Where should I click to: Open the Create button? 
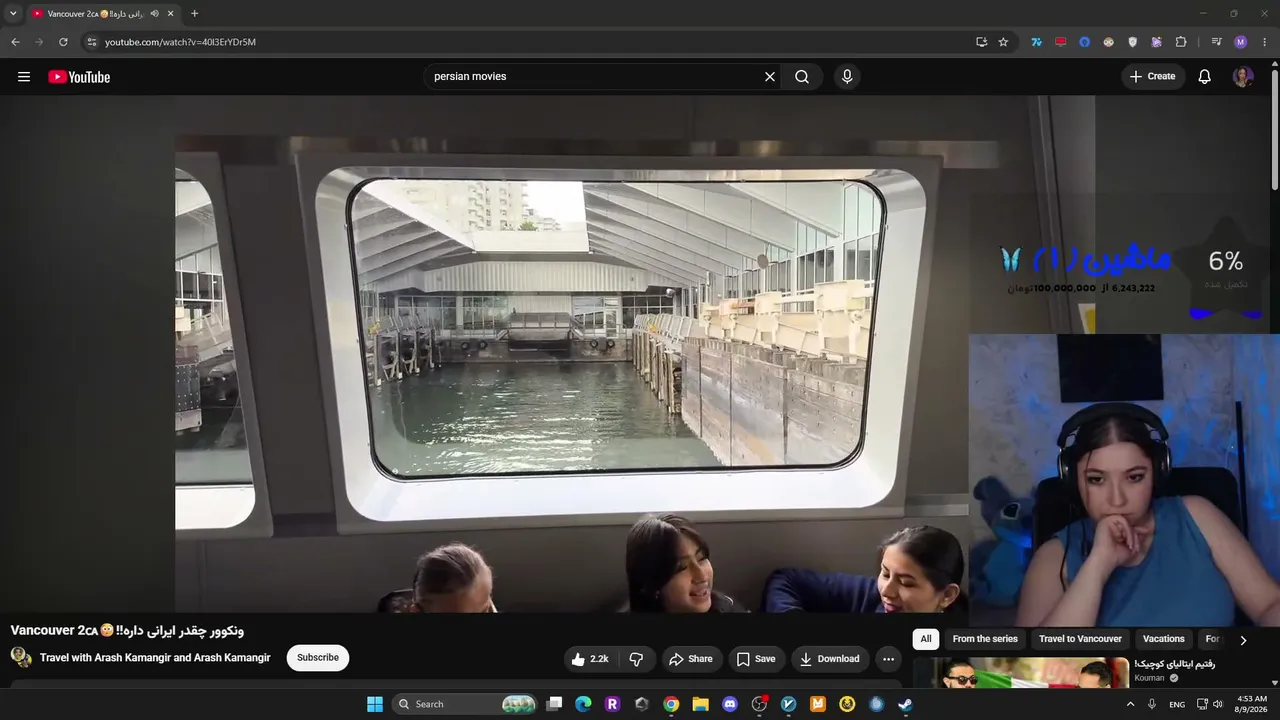click(1153, 77)
